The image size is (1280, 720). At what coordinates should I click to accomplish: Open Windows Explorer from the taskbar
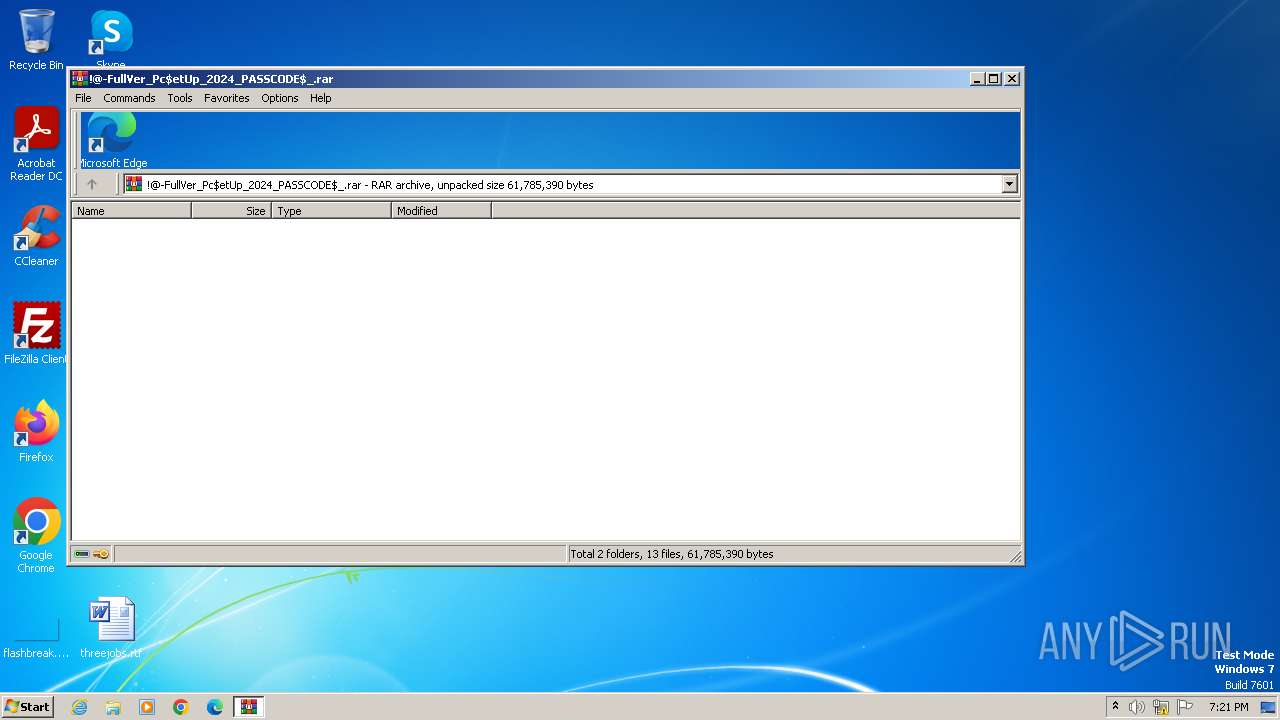coord(113,707)
